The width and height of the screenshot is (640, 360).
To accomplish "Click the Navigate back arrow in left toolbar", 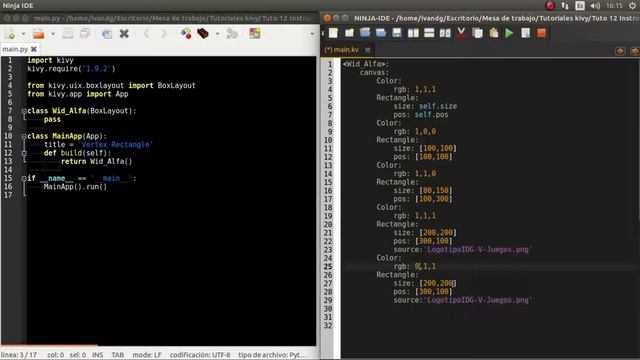I will point(147,33).
